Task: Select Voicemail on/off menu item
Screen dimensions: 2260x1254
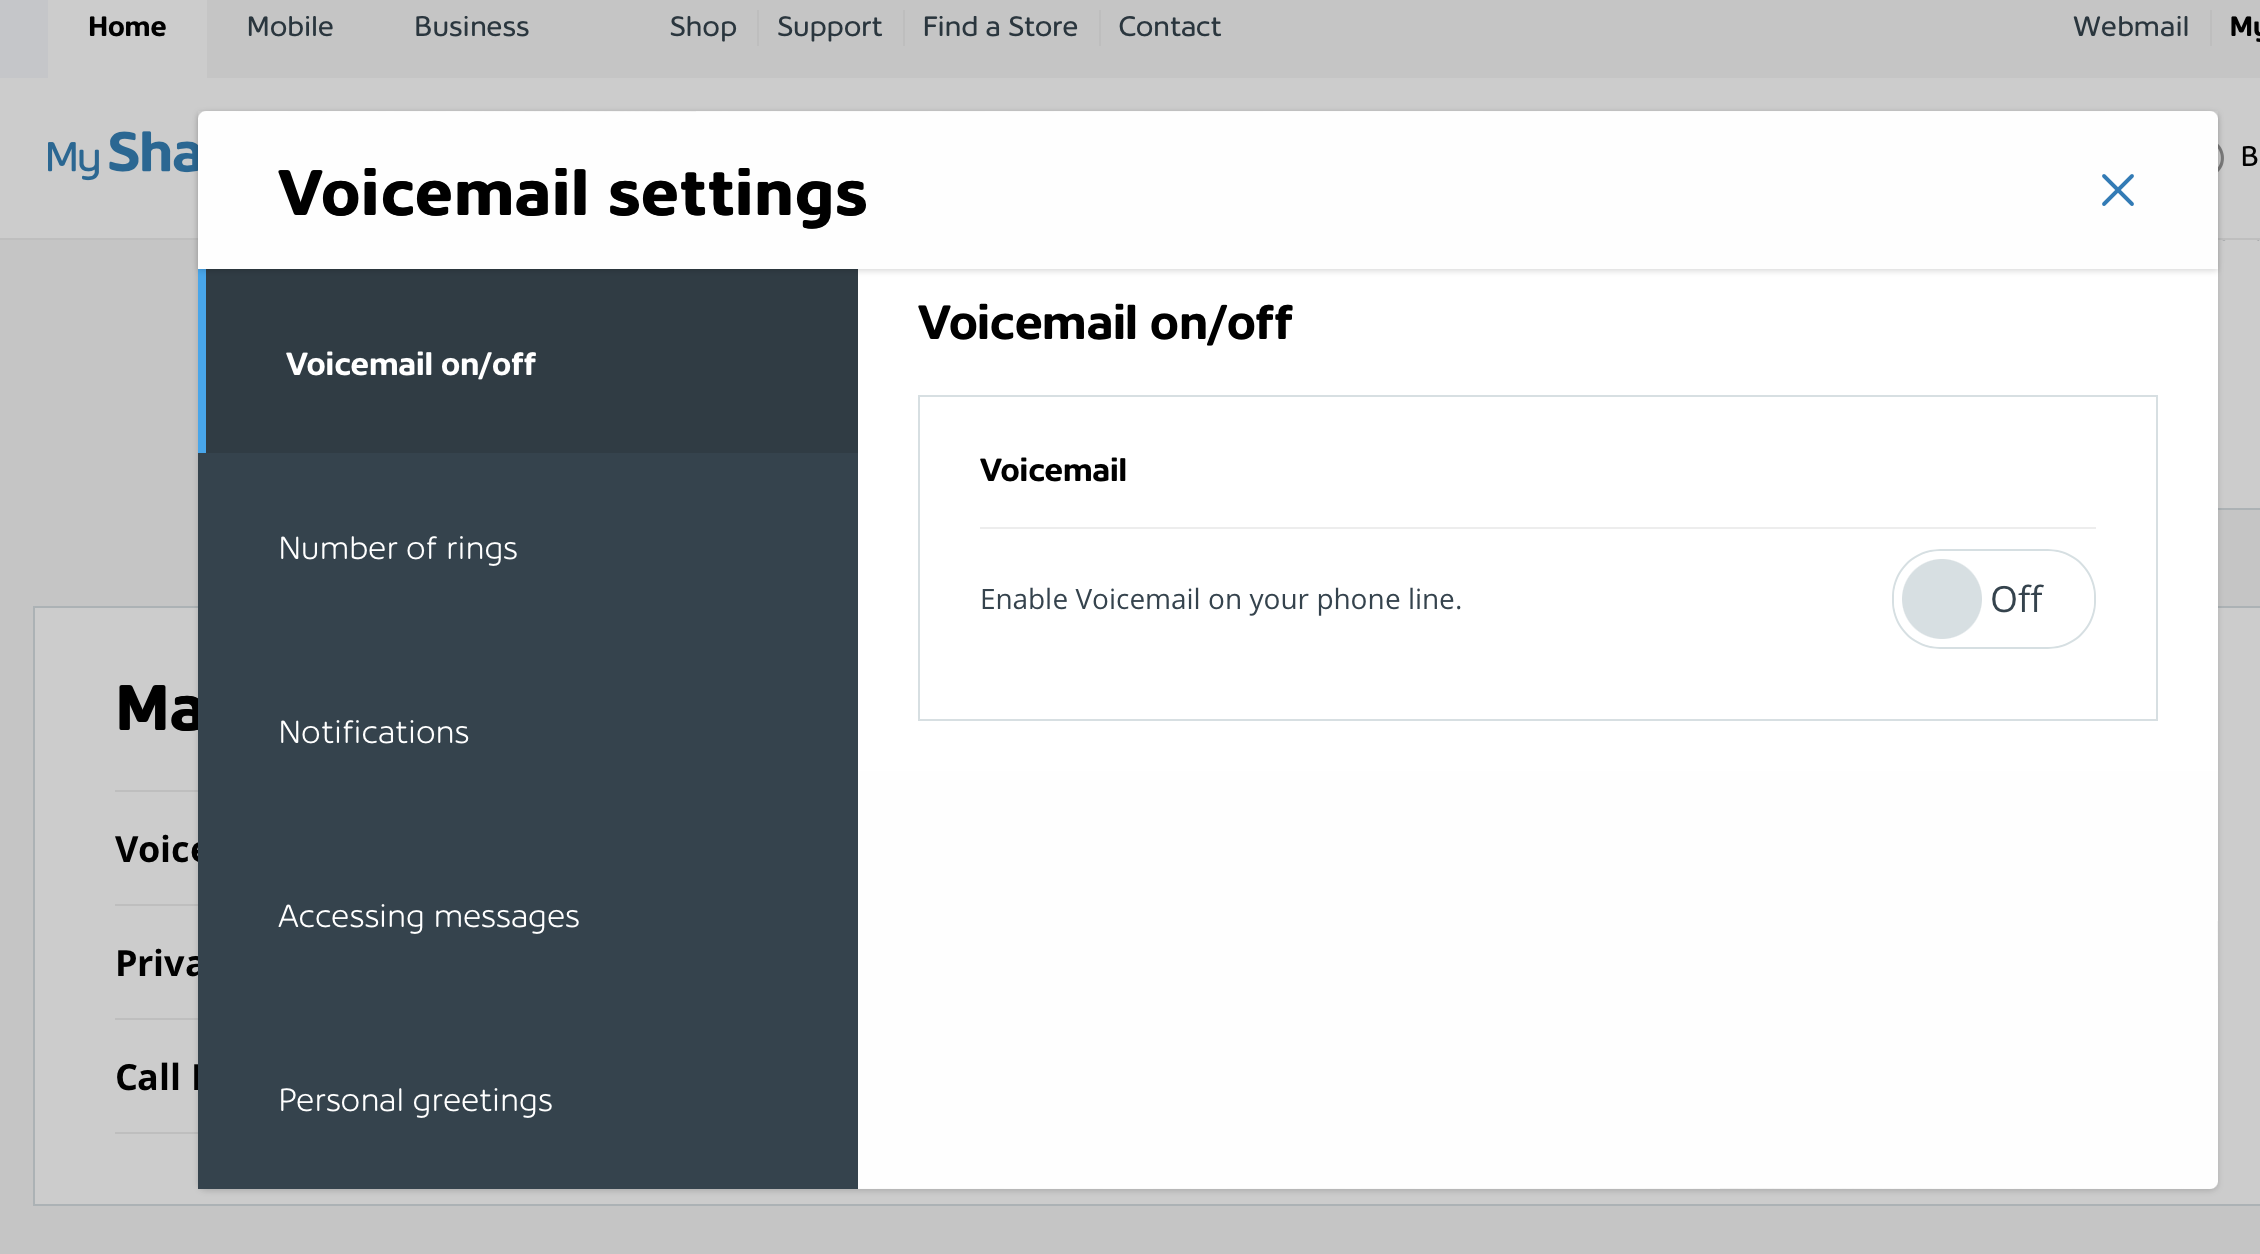Action: point(408,363)
